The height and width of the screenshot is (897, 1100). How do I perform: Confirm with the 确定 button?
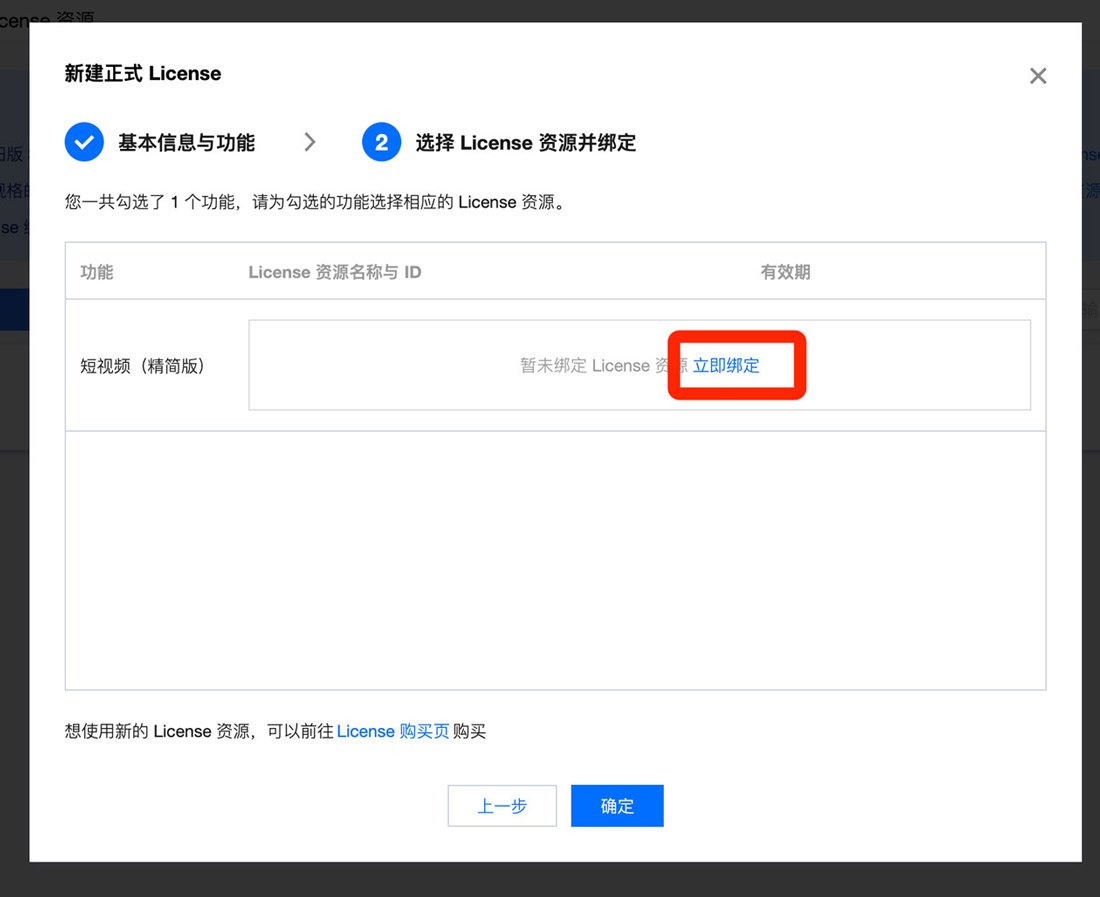(x=617, y=806)
